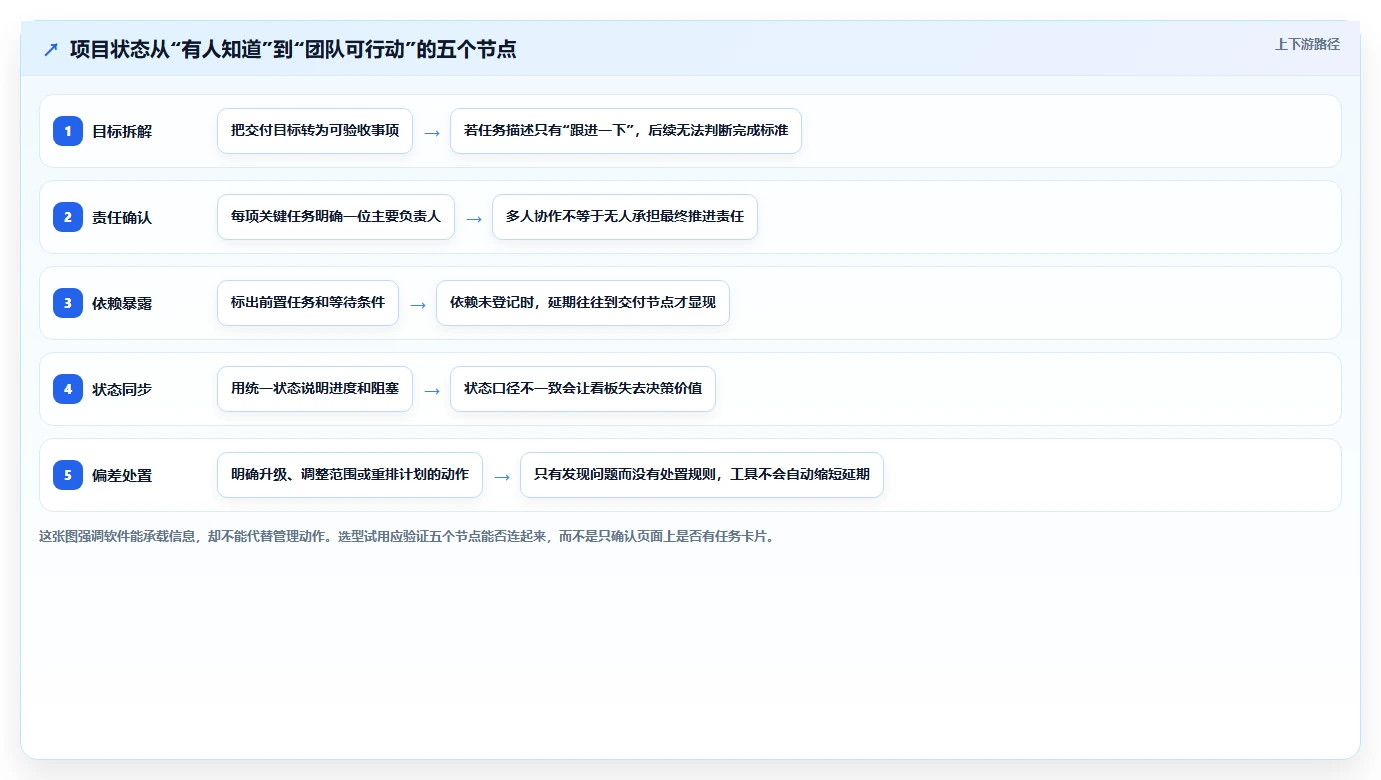Select the 依赖暴露 step label

(x=122, y=303)
